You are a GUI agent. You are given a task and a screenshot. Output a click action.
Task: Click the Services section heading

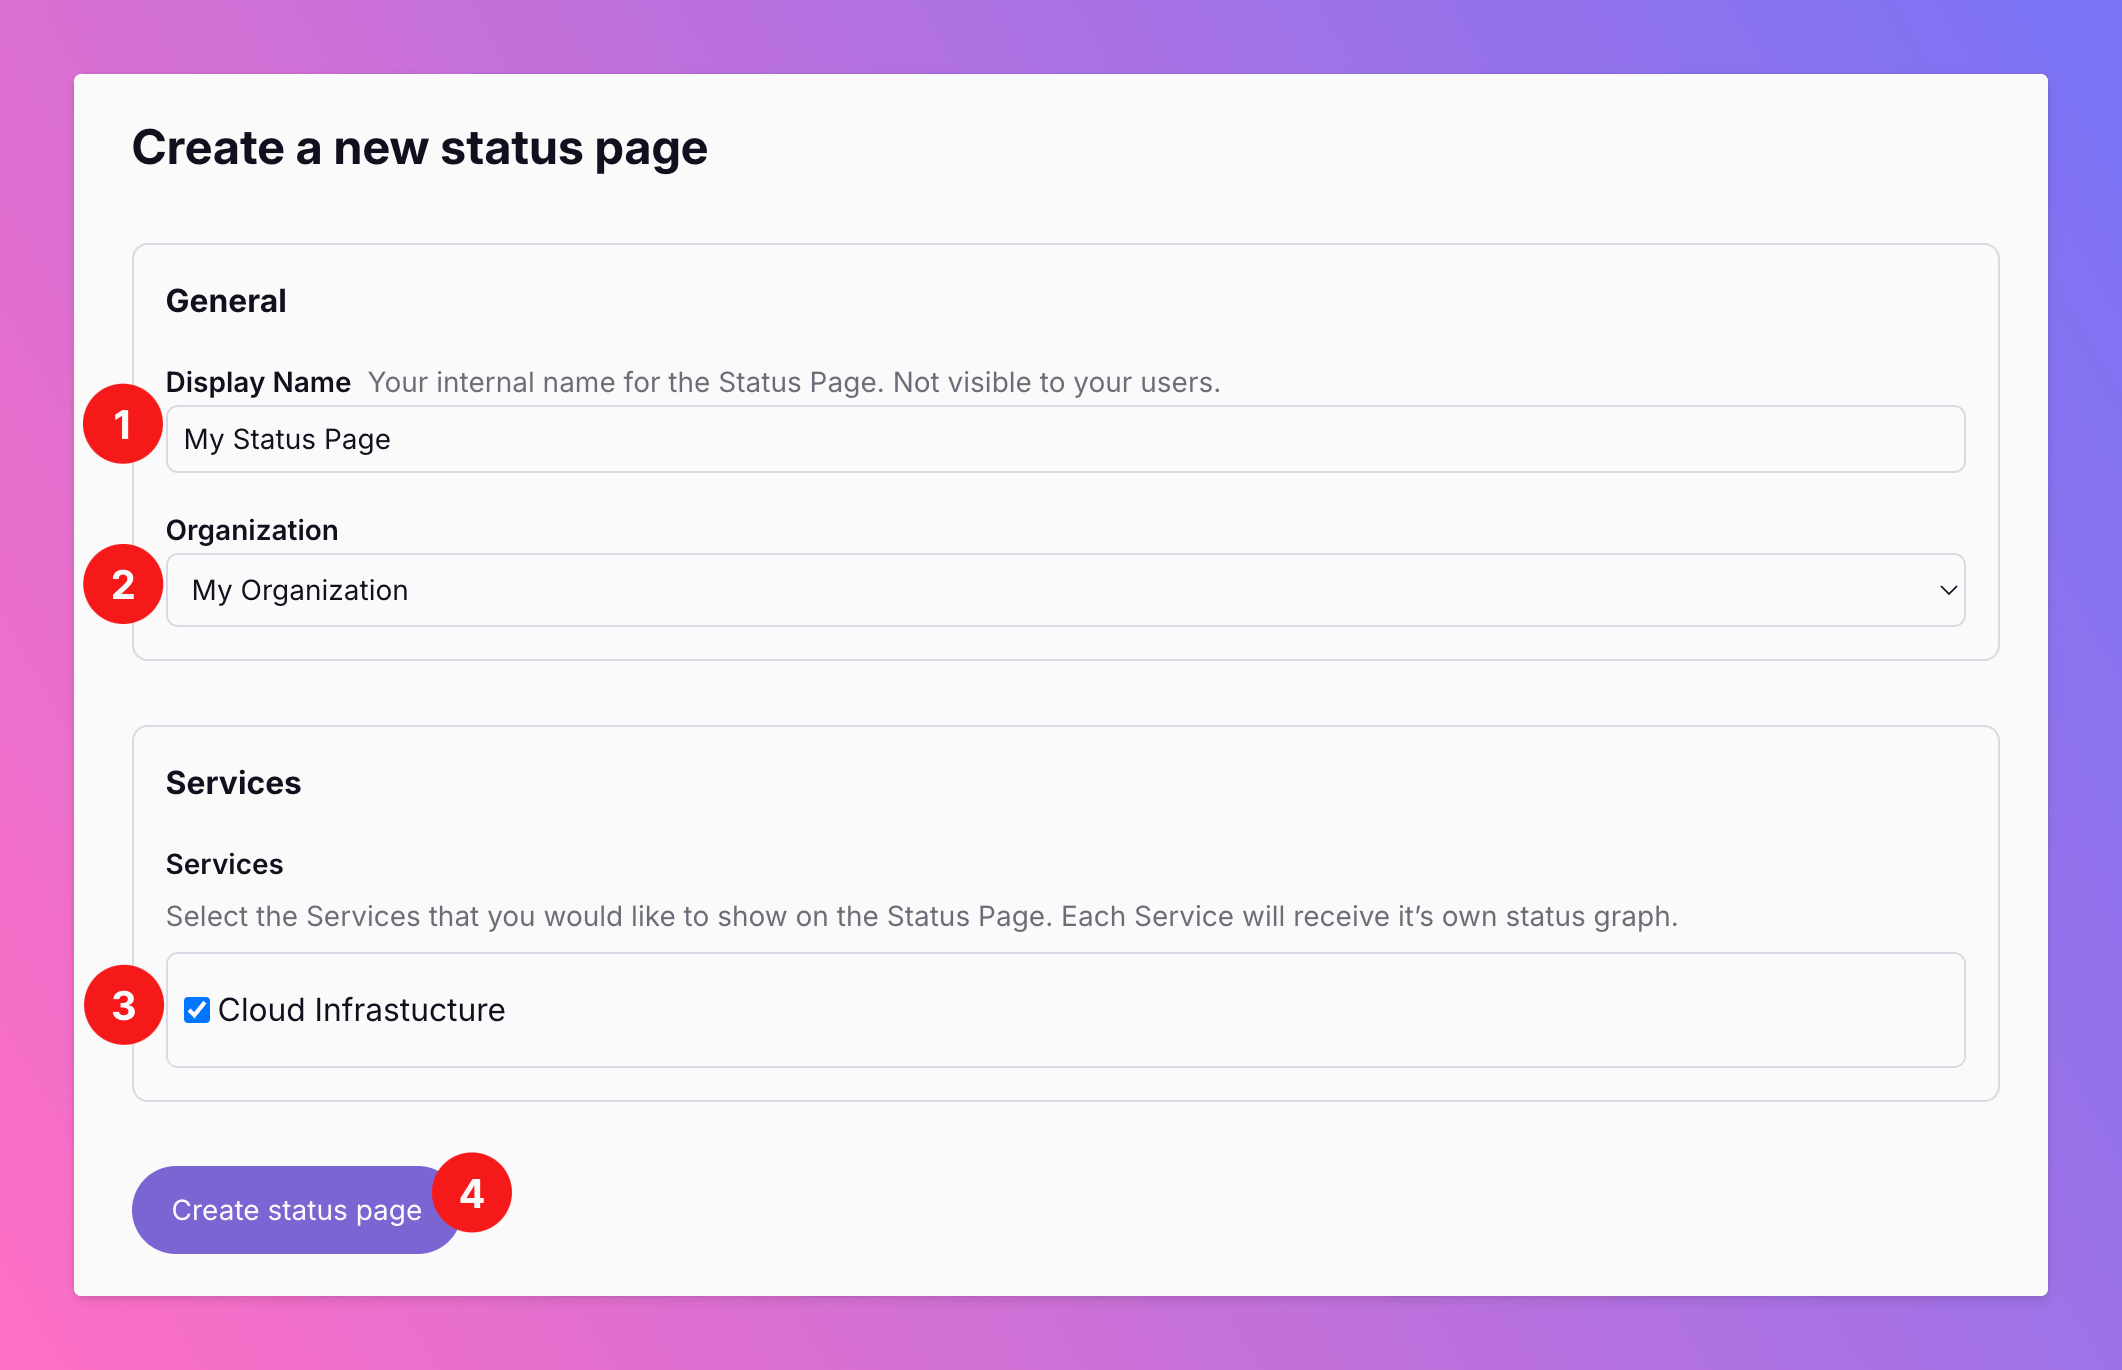[233, 783]
